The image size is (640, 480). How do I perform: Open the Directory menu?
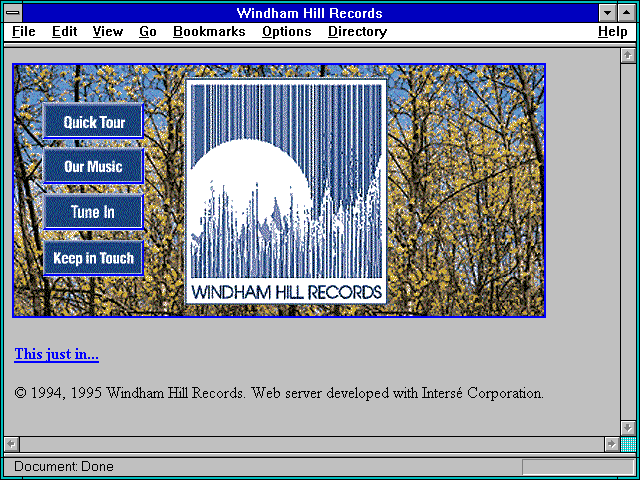tap(358, 32)
